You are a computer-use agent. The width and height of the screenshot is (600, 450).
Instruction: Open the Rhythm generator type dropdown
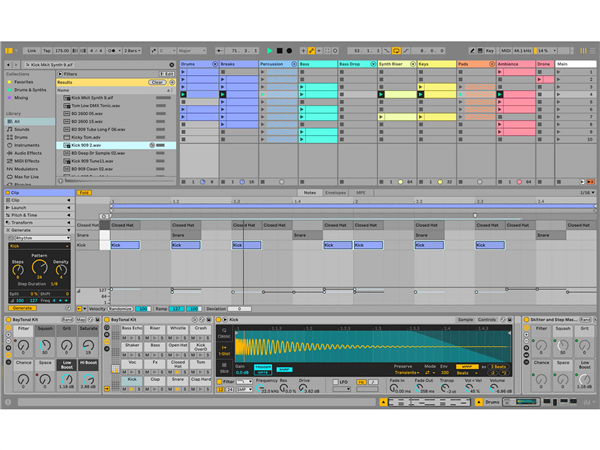point(38,238)
